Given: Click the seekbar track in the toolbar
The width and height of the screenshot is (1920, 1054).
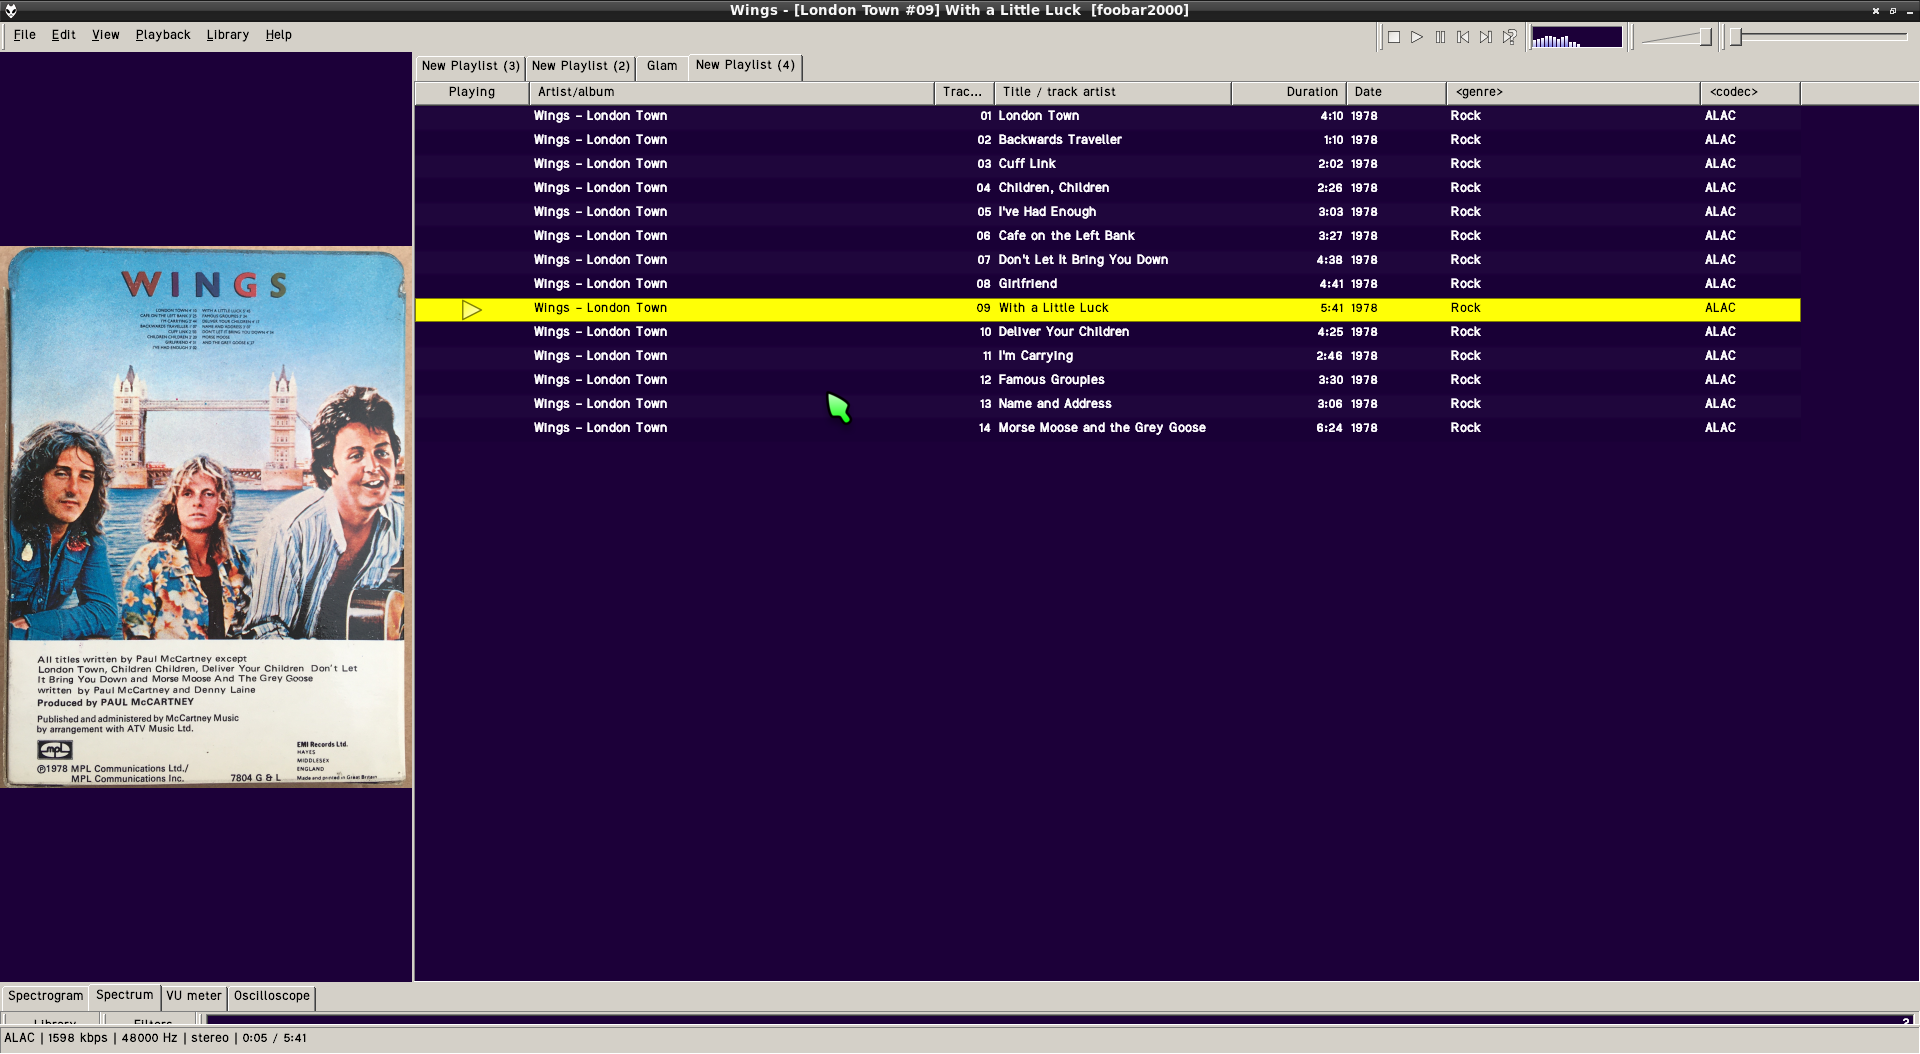Looking at the screenshot, I should tap(1820, 37).
